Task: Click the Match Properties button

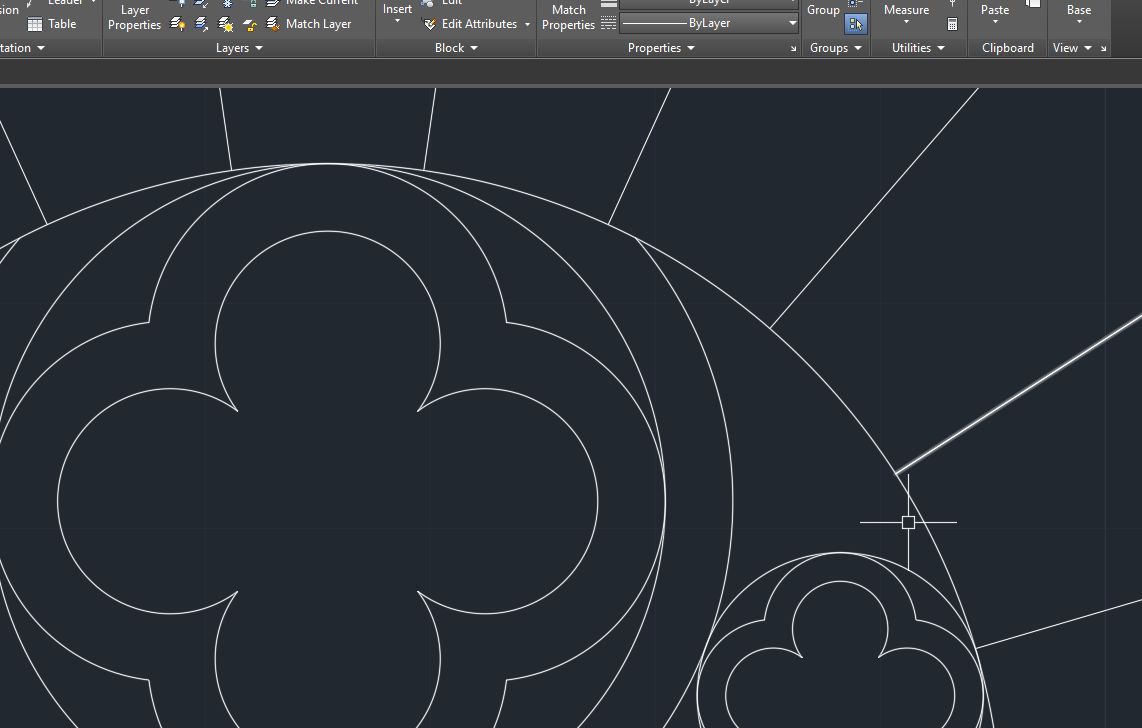Action: click(x=568, y=17)
